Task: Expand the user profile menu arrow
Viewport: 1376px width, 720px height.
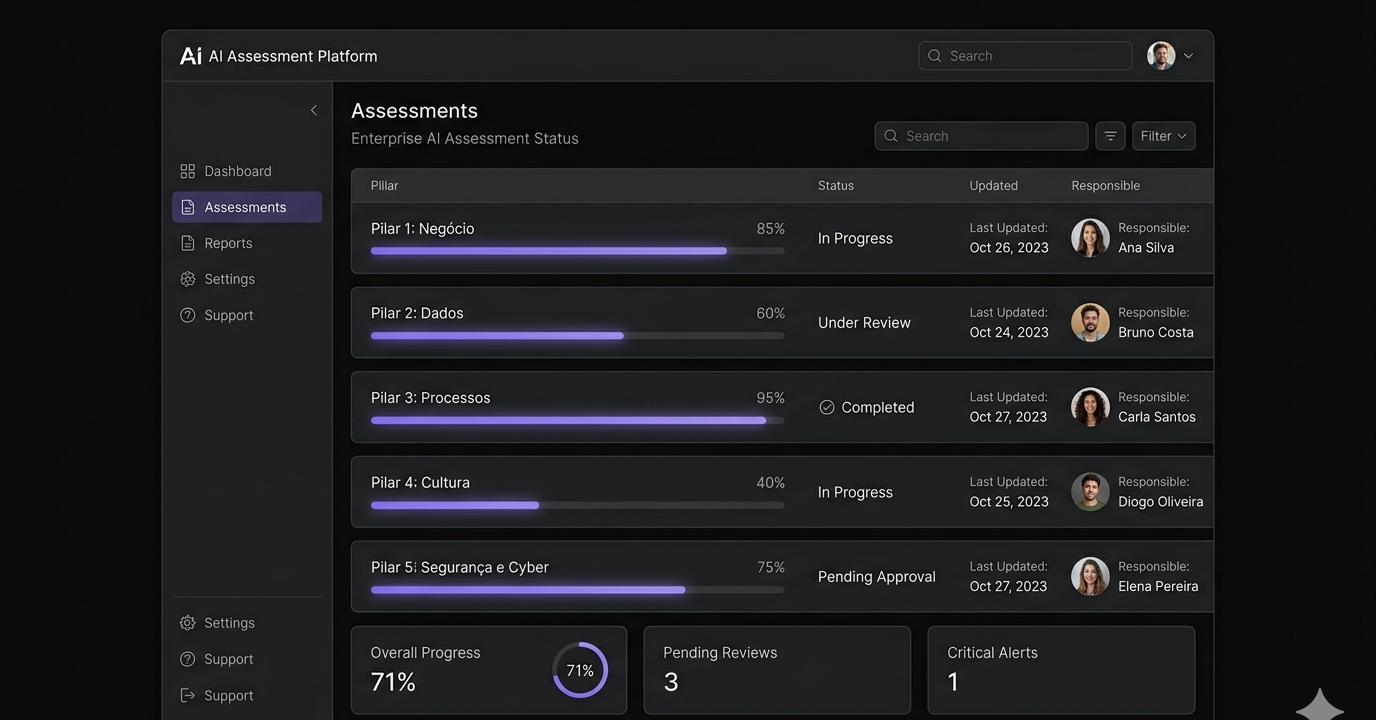Action: (x=1188, y=56)
